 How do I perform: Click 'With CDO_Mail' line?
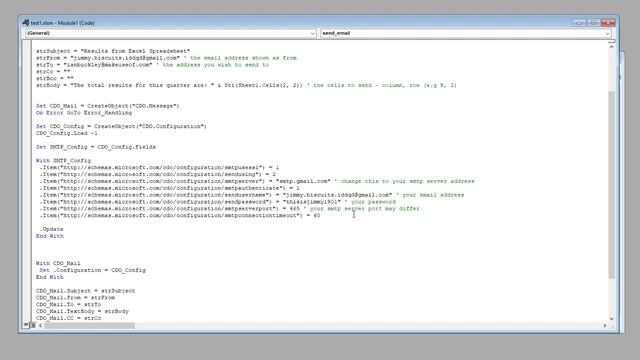click(58, 263)
